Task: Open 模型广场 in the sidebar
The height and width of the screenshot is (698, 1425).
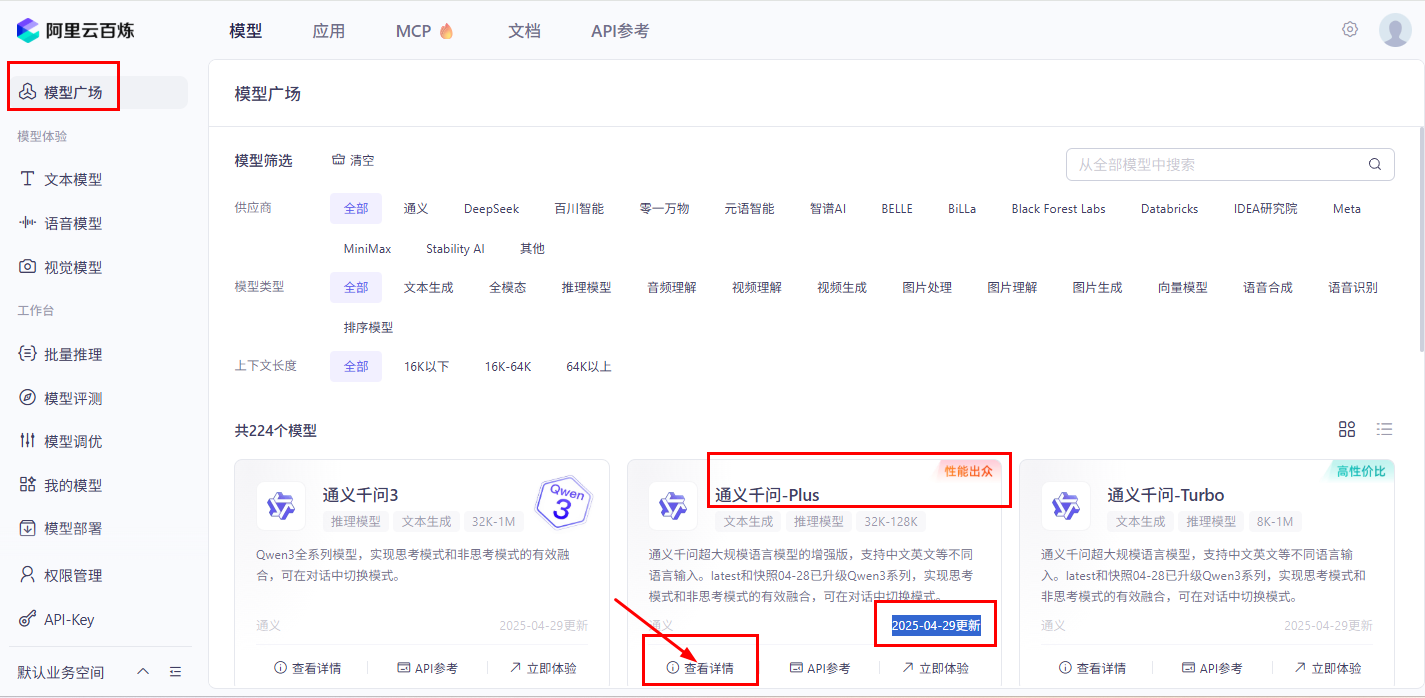Action: click(x=98, y=92)
